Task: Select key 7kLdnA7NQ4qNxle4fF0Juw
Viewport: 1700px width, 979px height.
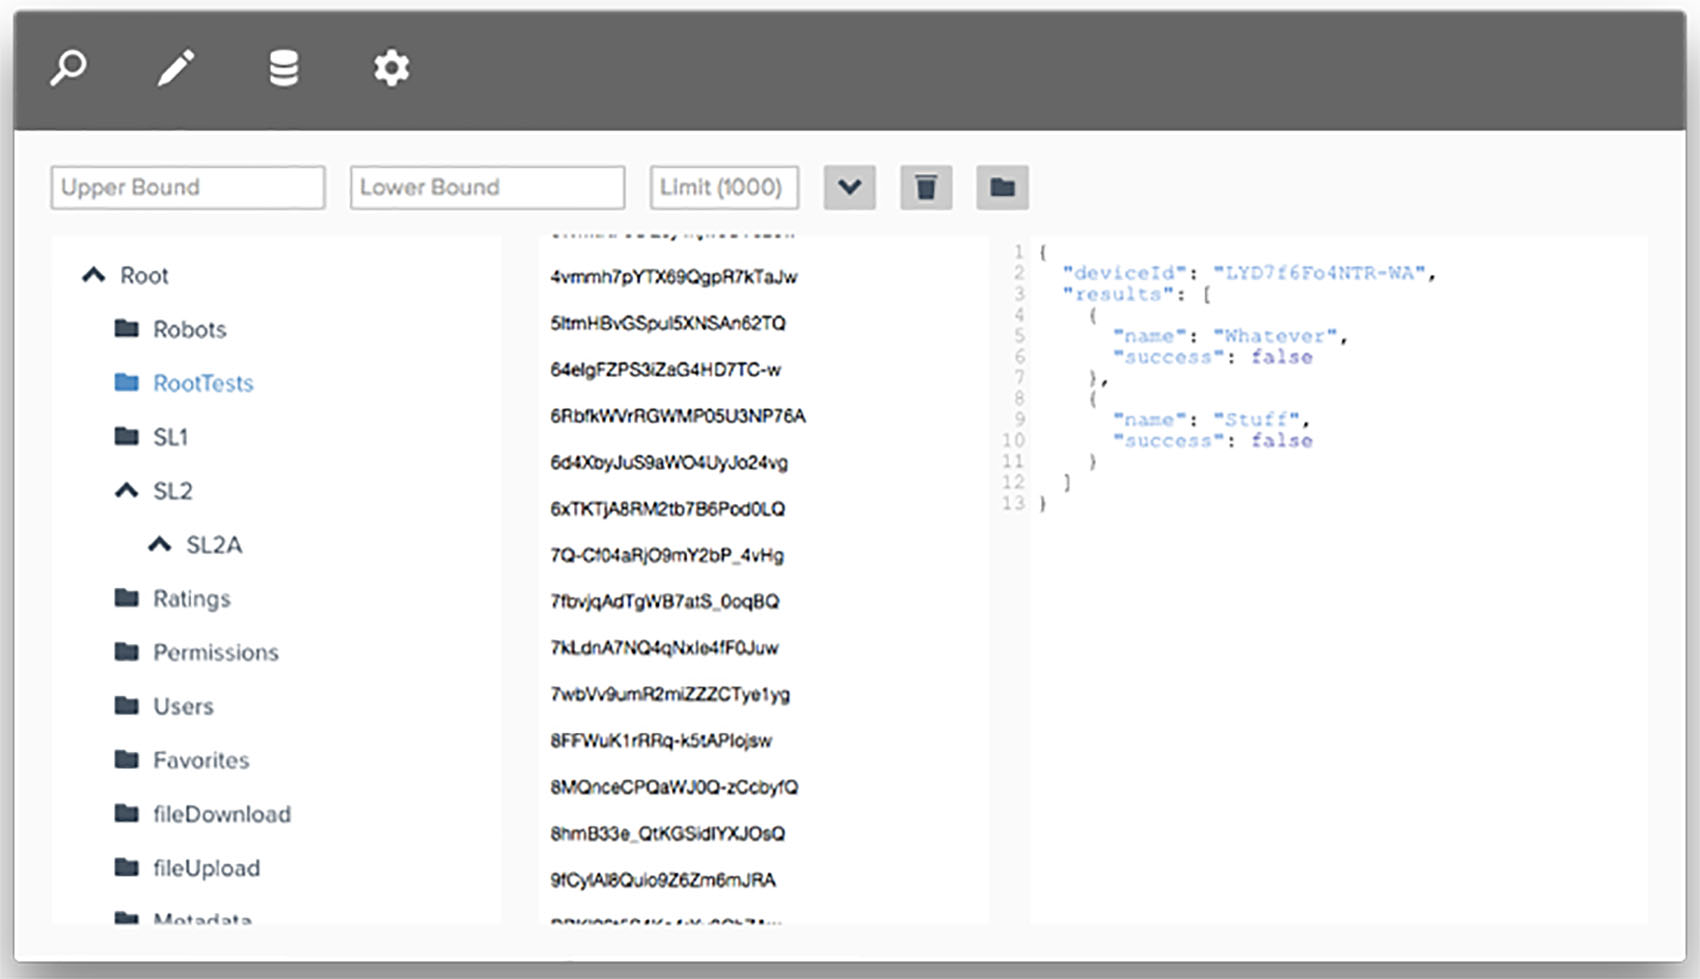Action: coord(664,648)
